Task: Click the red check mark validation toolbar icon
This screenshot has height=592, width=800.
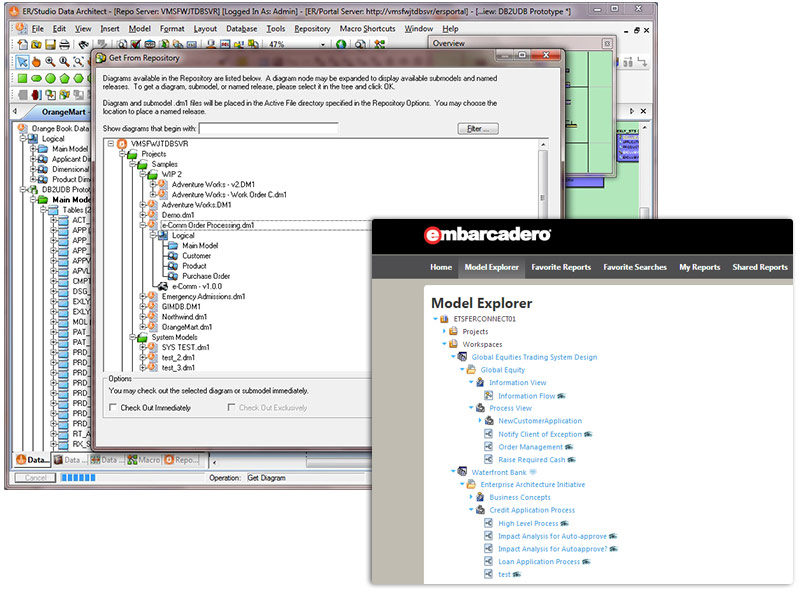Action: coord(135,45)
